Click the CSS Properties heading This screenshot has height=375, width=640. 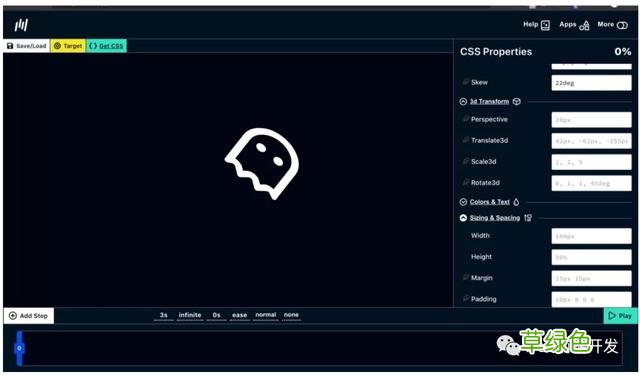[496, 52]
